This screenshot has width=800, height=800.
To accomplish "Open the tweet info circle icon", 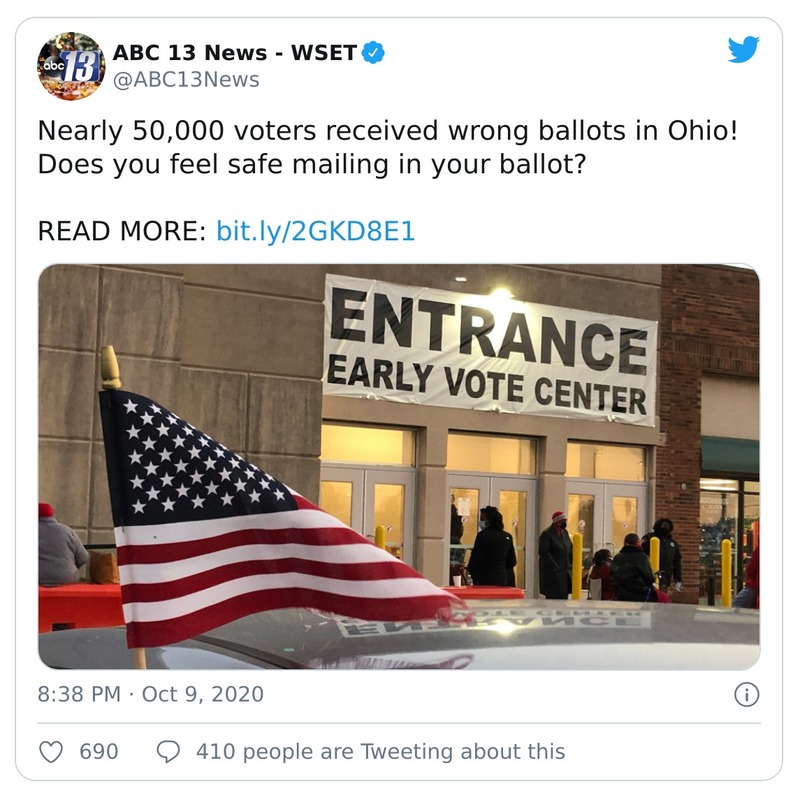I will [746, 695].
